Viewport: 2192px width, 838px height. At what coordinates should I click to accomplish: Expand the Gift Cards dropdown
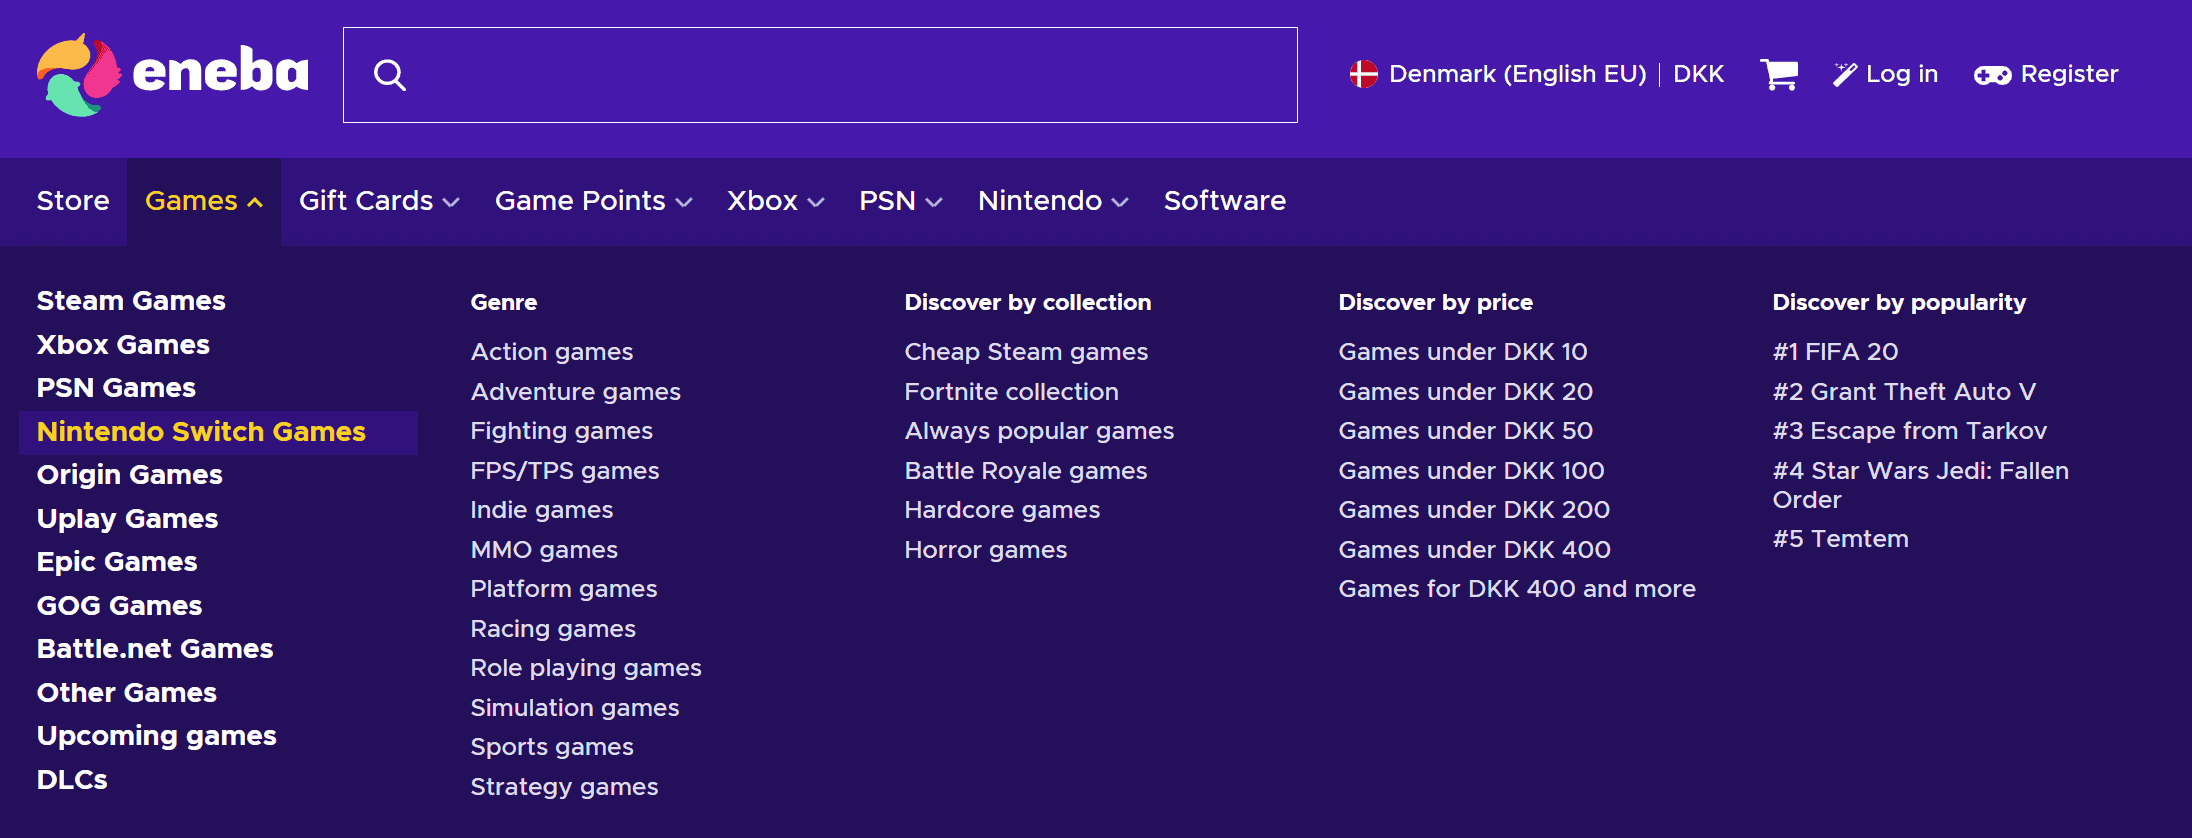coord(379,201)
